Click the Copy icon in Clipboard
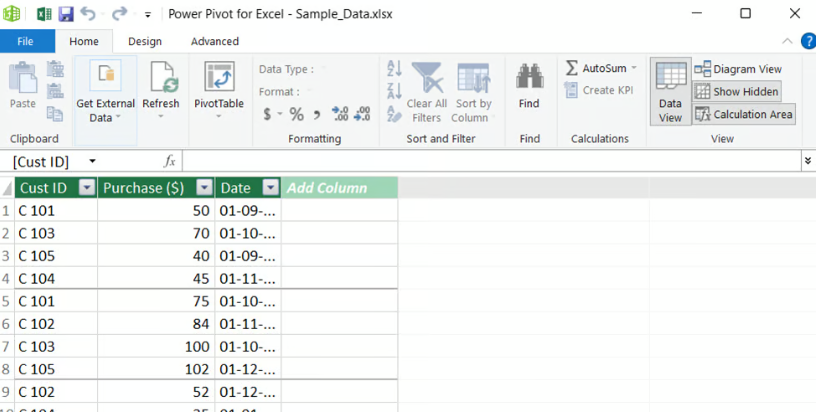 55,113
